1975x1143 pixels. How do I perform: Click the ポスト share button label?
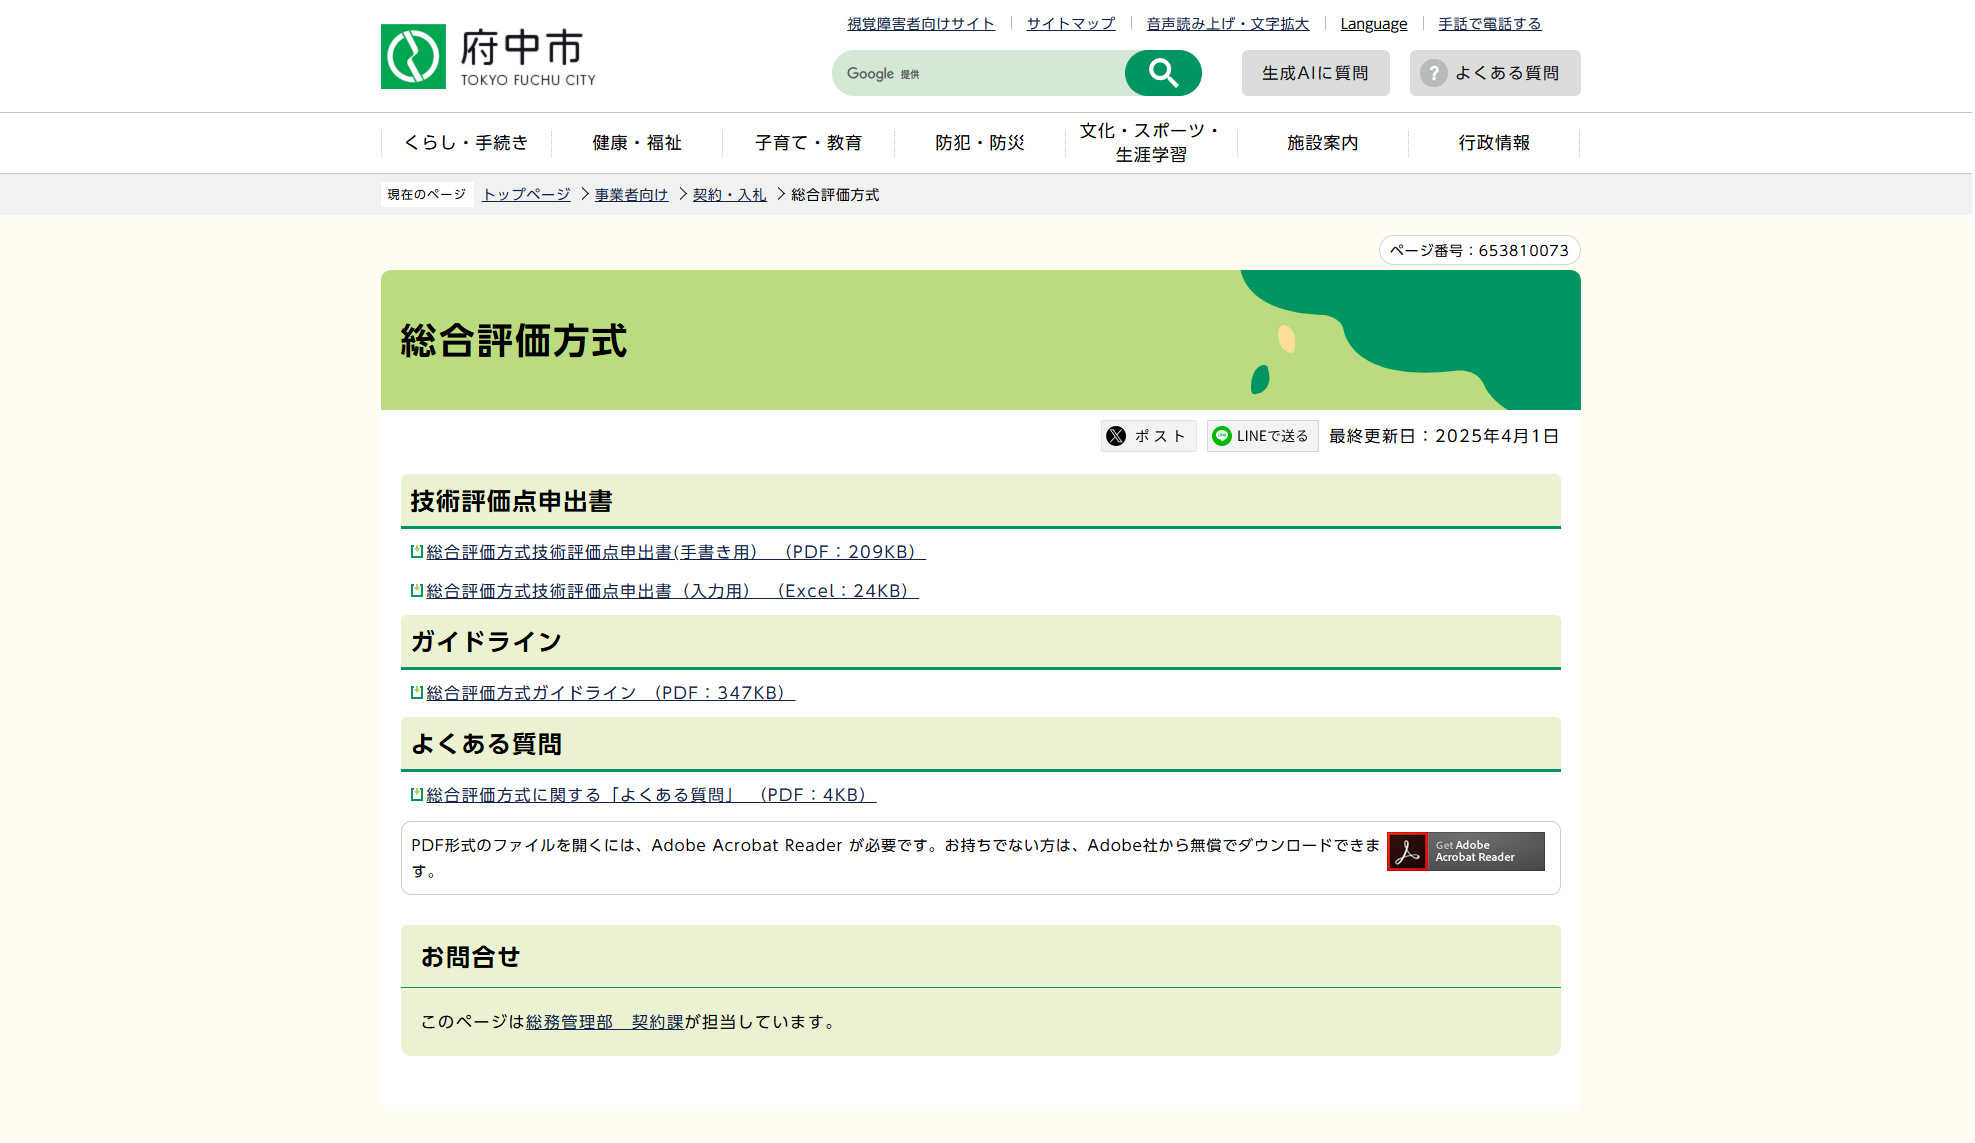pos(1160,436)
